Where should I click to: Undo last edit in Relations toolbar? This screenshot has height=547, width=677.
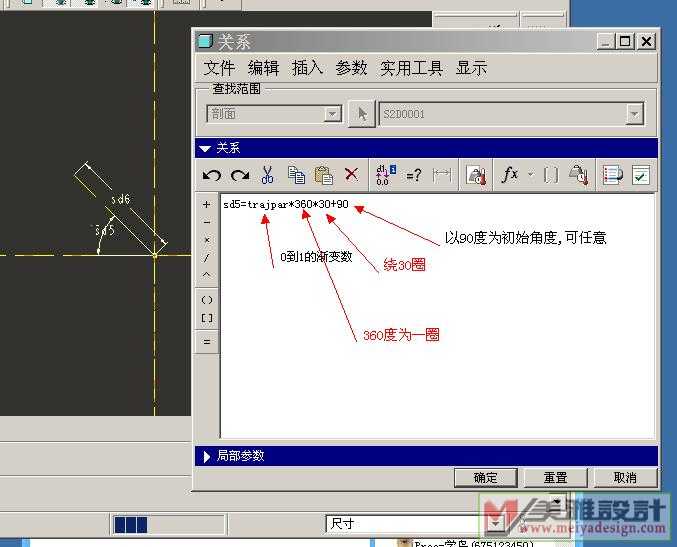[x=212, y=175]
